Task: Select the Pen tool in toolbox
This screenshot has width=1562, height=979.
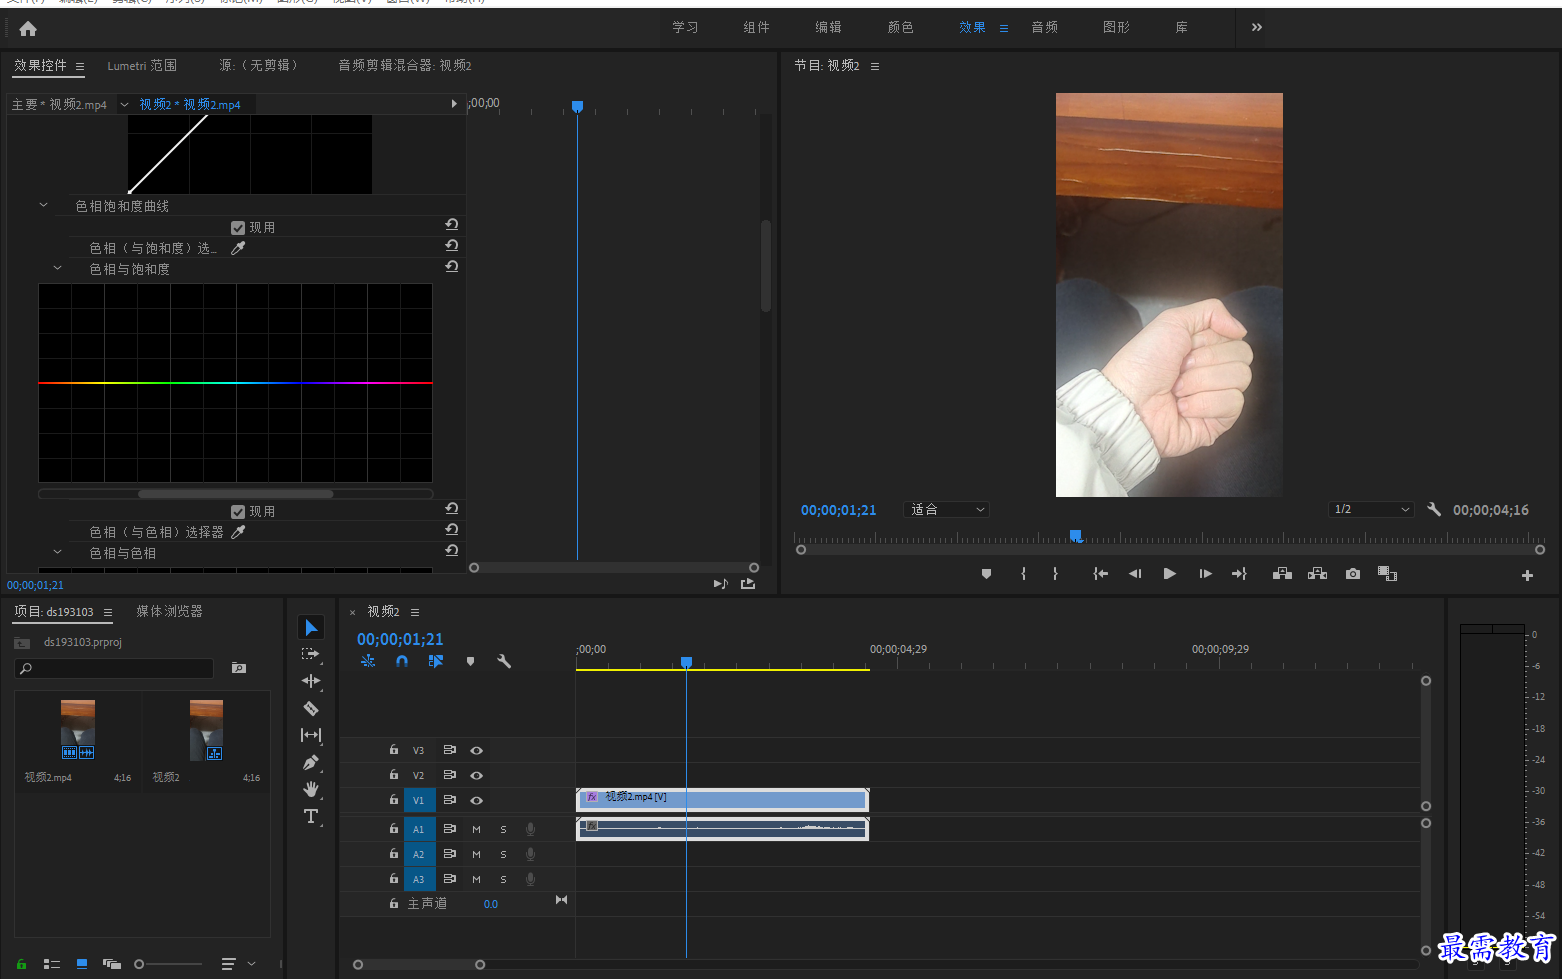Action: (311, 762)
